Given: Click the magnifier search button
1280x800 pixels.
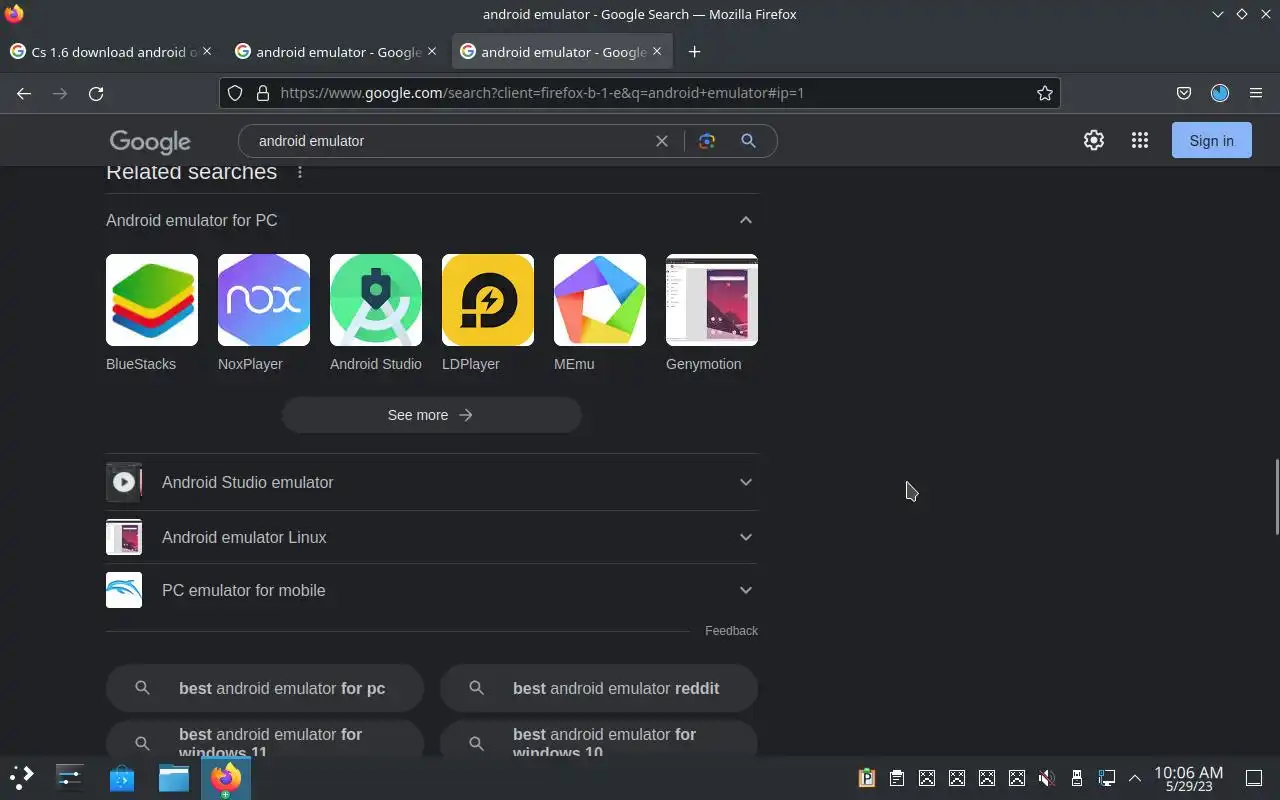Looking at the screenshot, I should [748, 141].
